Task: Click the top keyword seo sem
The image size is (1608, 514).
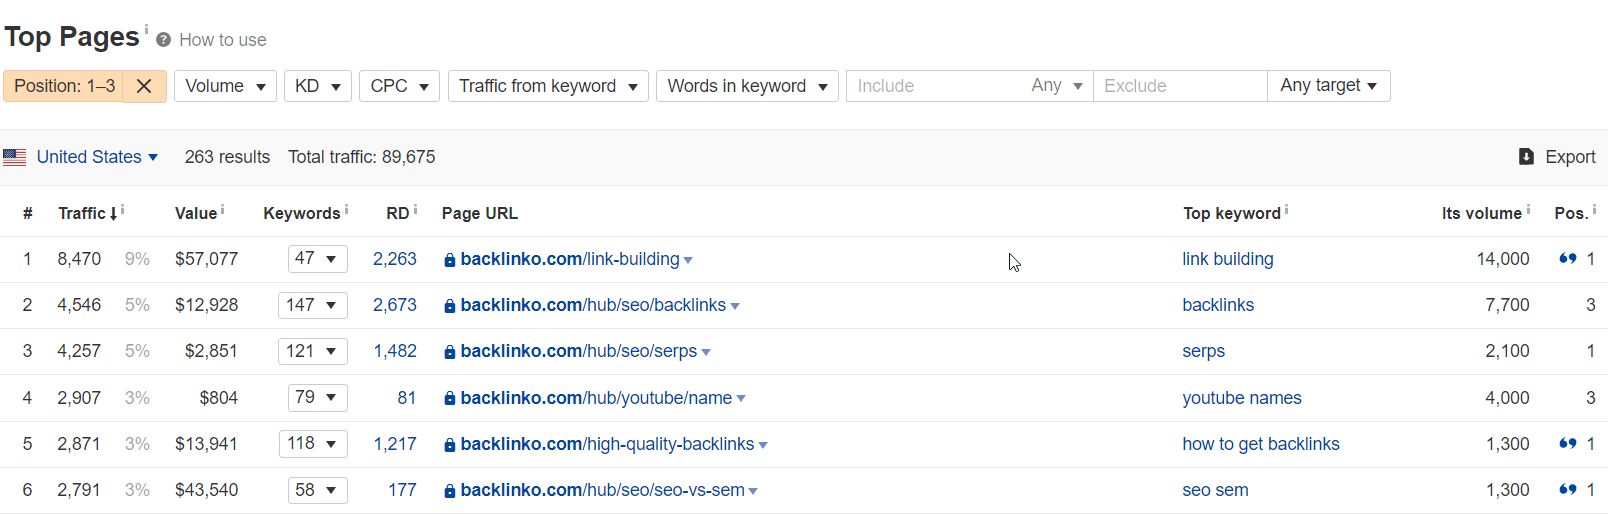Action: click(x=1215, y=490)
